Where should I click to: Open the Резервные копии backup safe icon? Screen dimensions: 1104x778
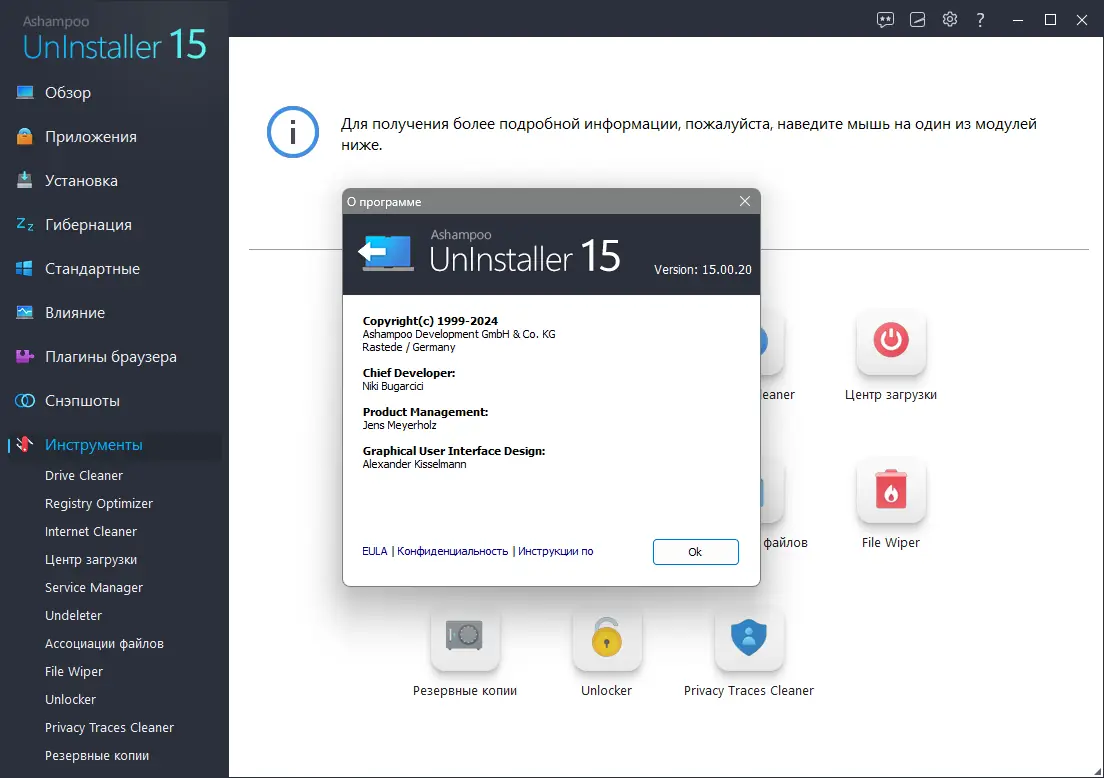point(465,637)
